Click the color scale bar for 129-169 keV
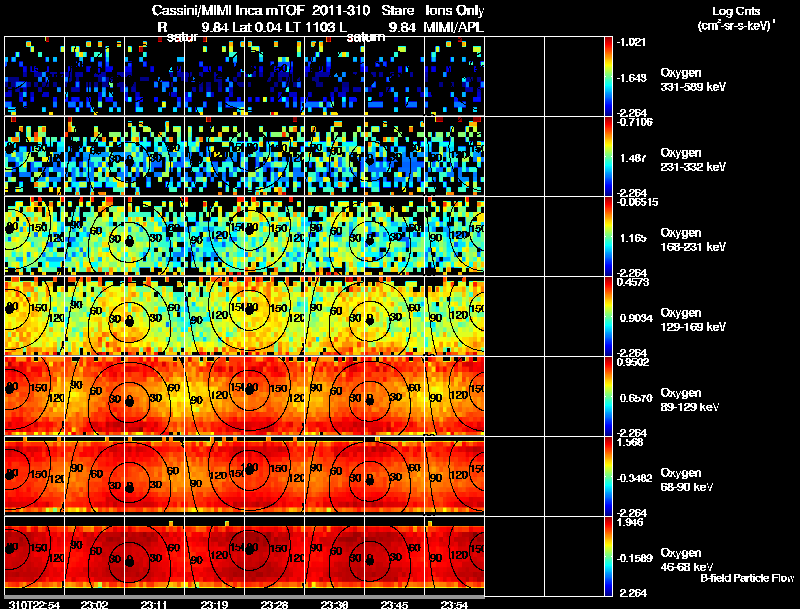 [x=608, y=316]
